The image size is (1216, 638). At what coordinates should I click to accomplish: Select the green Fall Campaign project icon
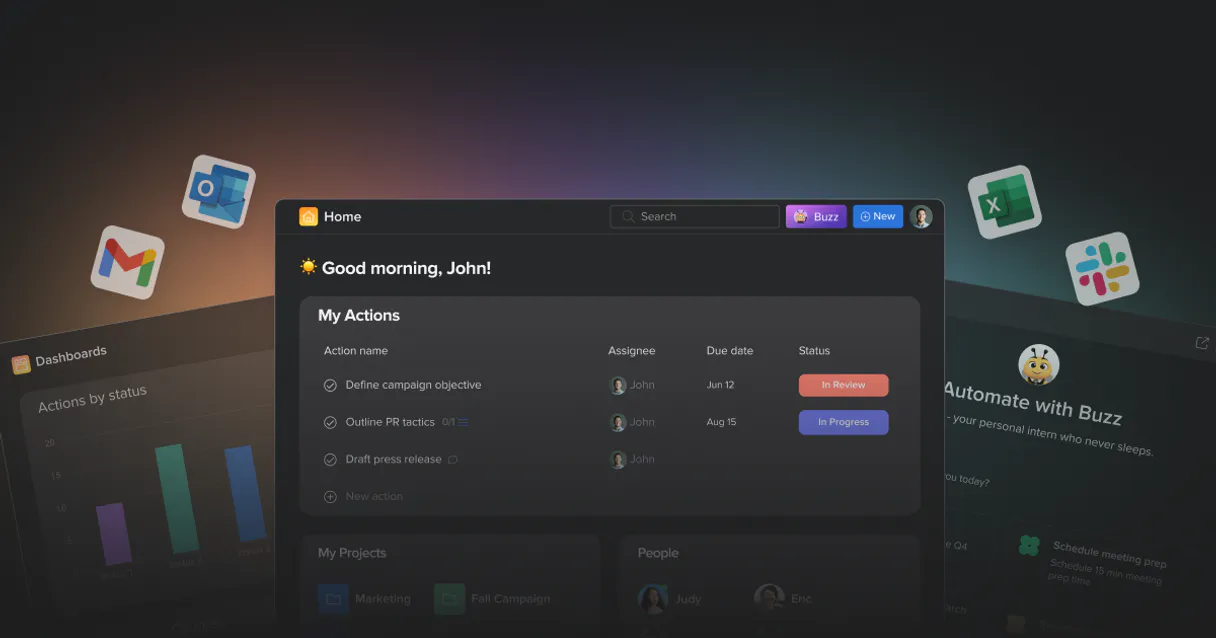pos(448,598)
